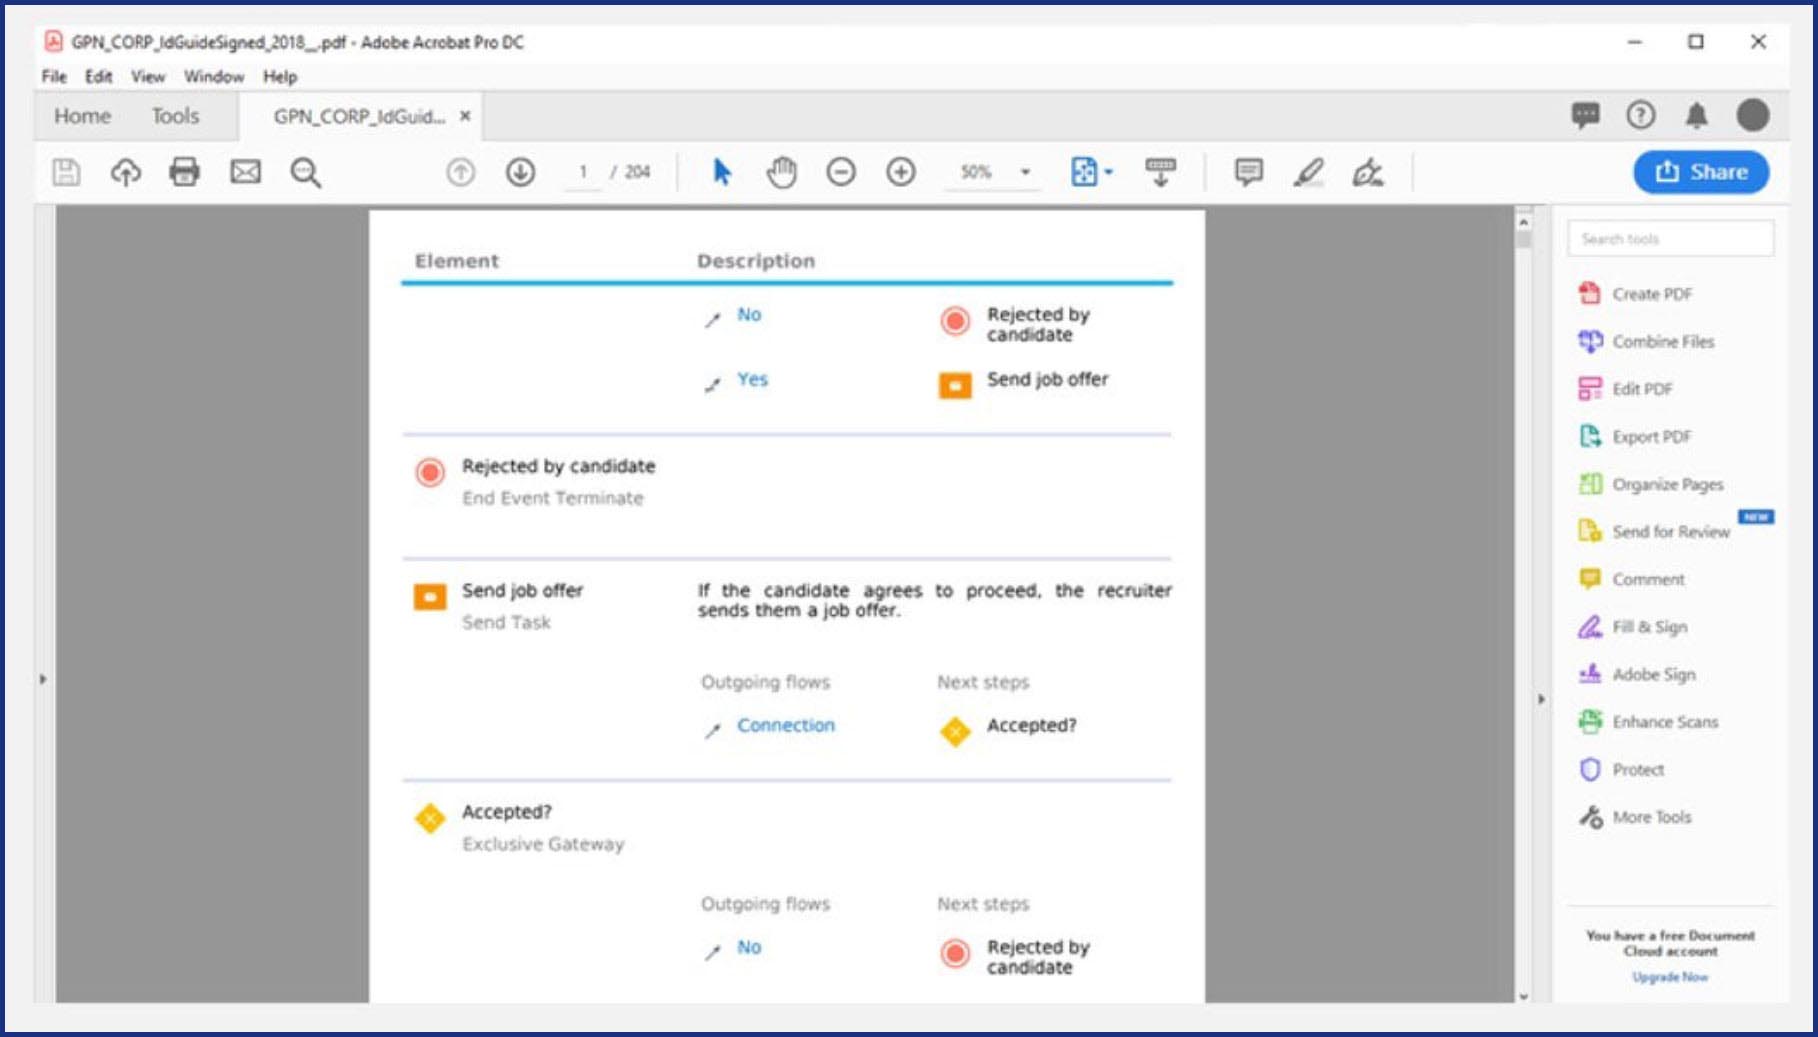
Task: Select the Highlight text pen tool
Action: (x=1308, y=172)
